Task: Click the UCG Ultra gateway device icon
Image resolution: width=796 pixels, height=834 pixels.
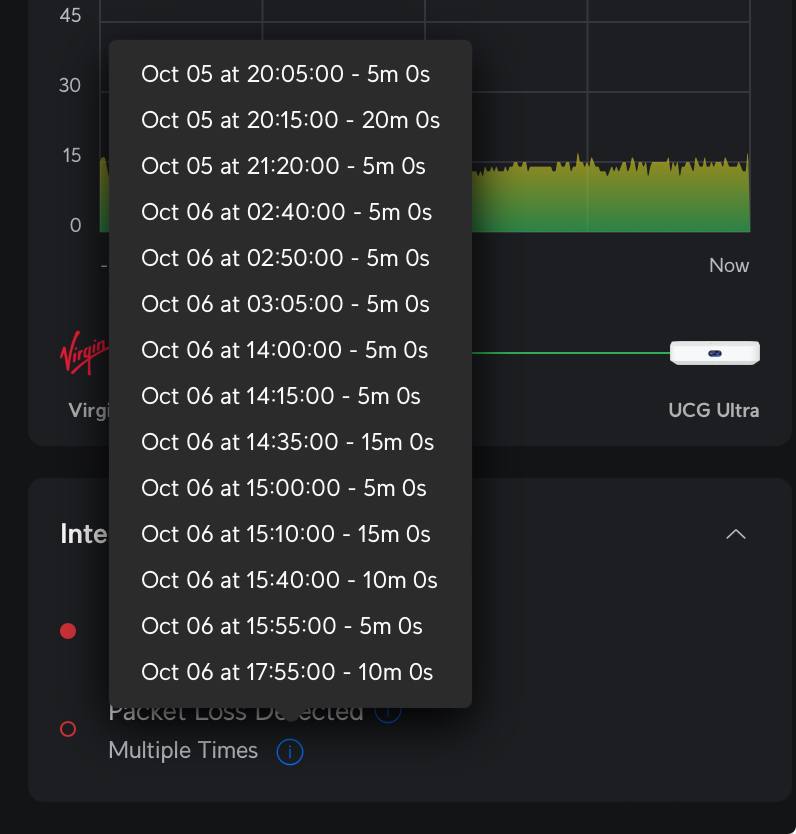Action: (x=714, y=353)
